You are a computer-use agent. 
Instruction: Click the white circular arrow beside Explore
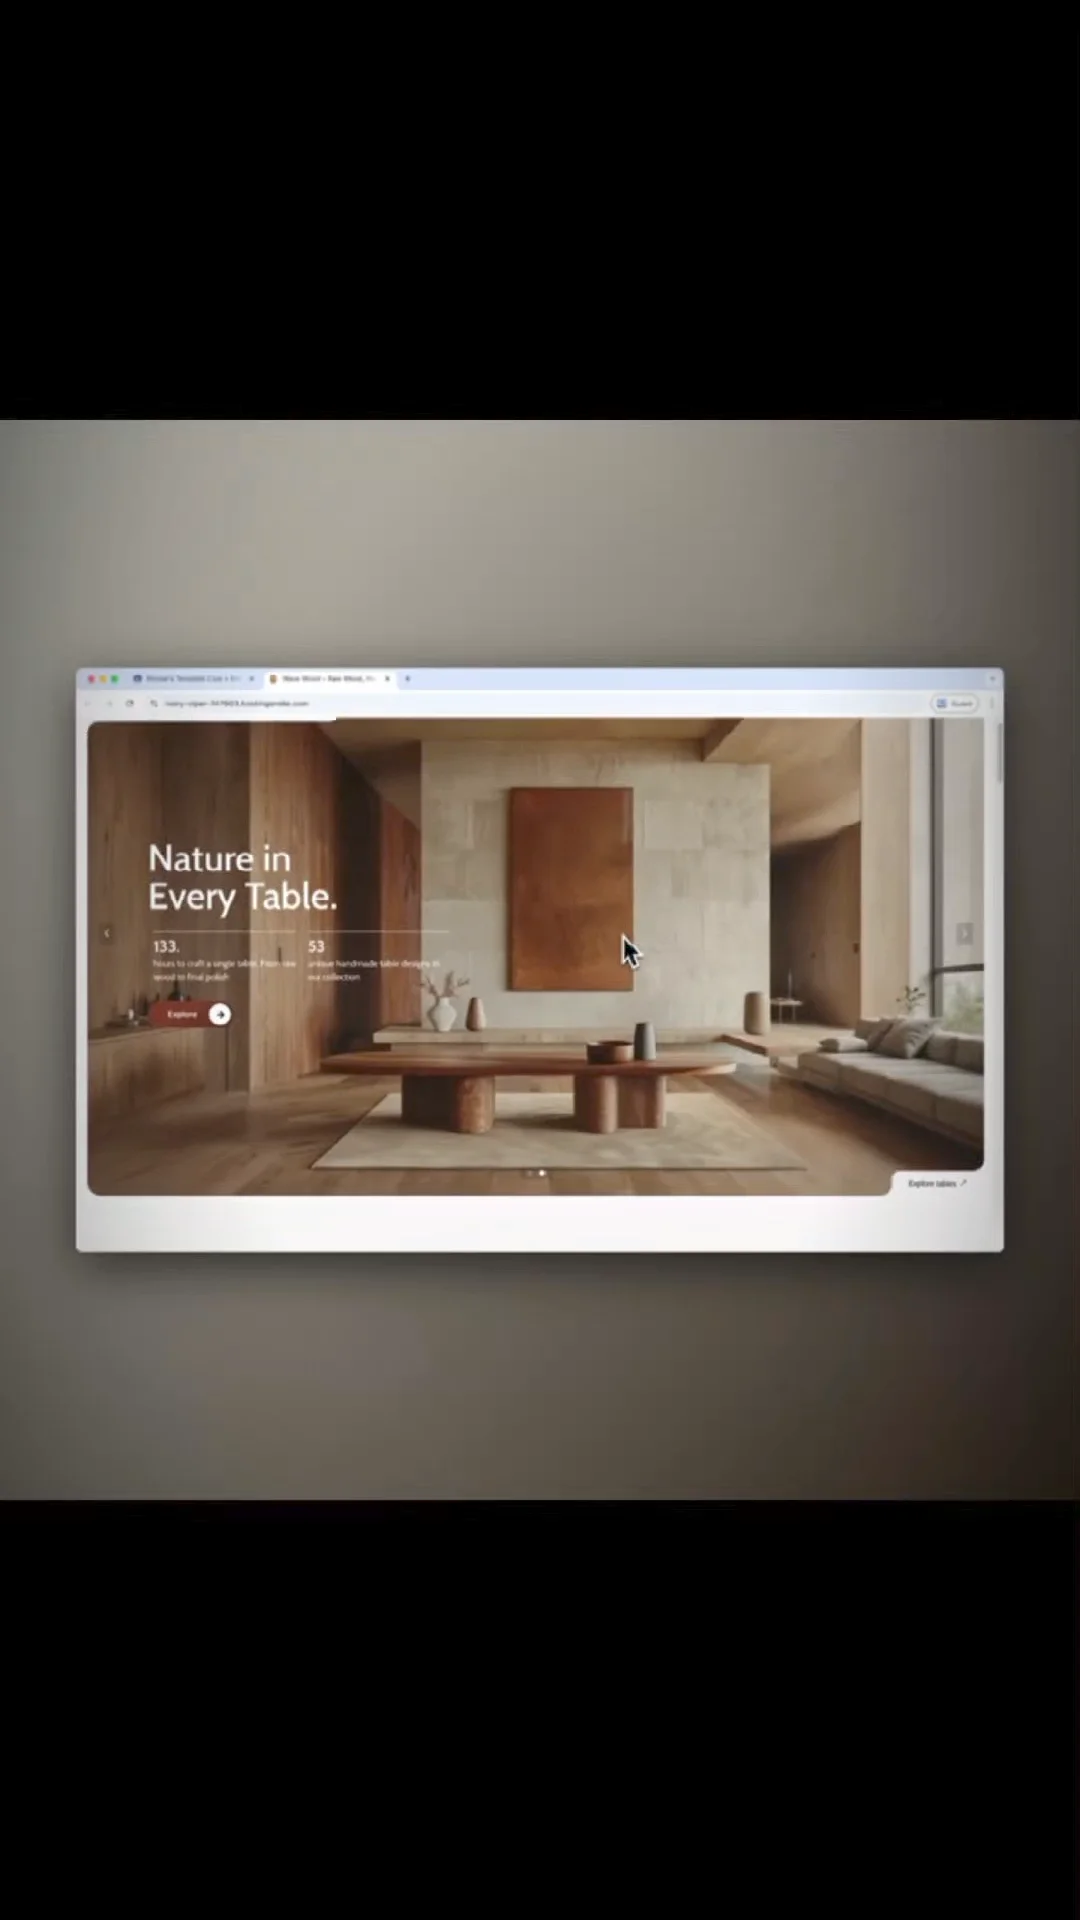pos(220,1014)
